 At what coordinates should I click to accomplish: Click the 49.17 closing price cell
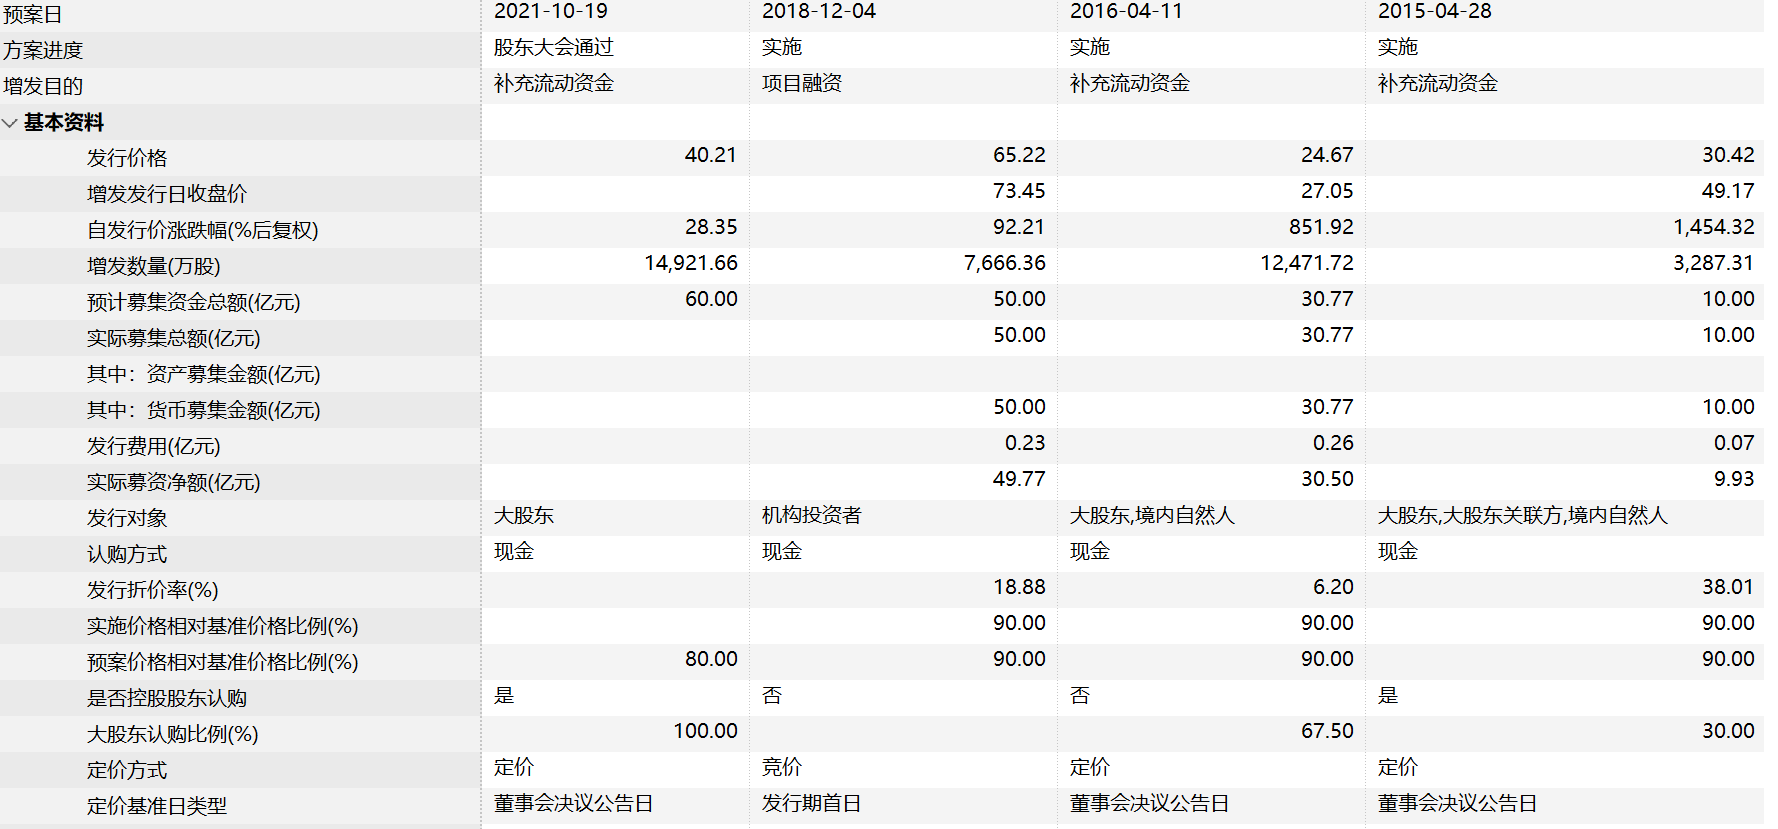click(1728, 191)
